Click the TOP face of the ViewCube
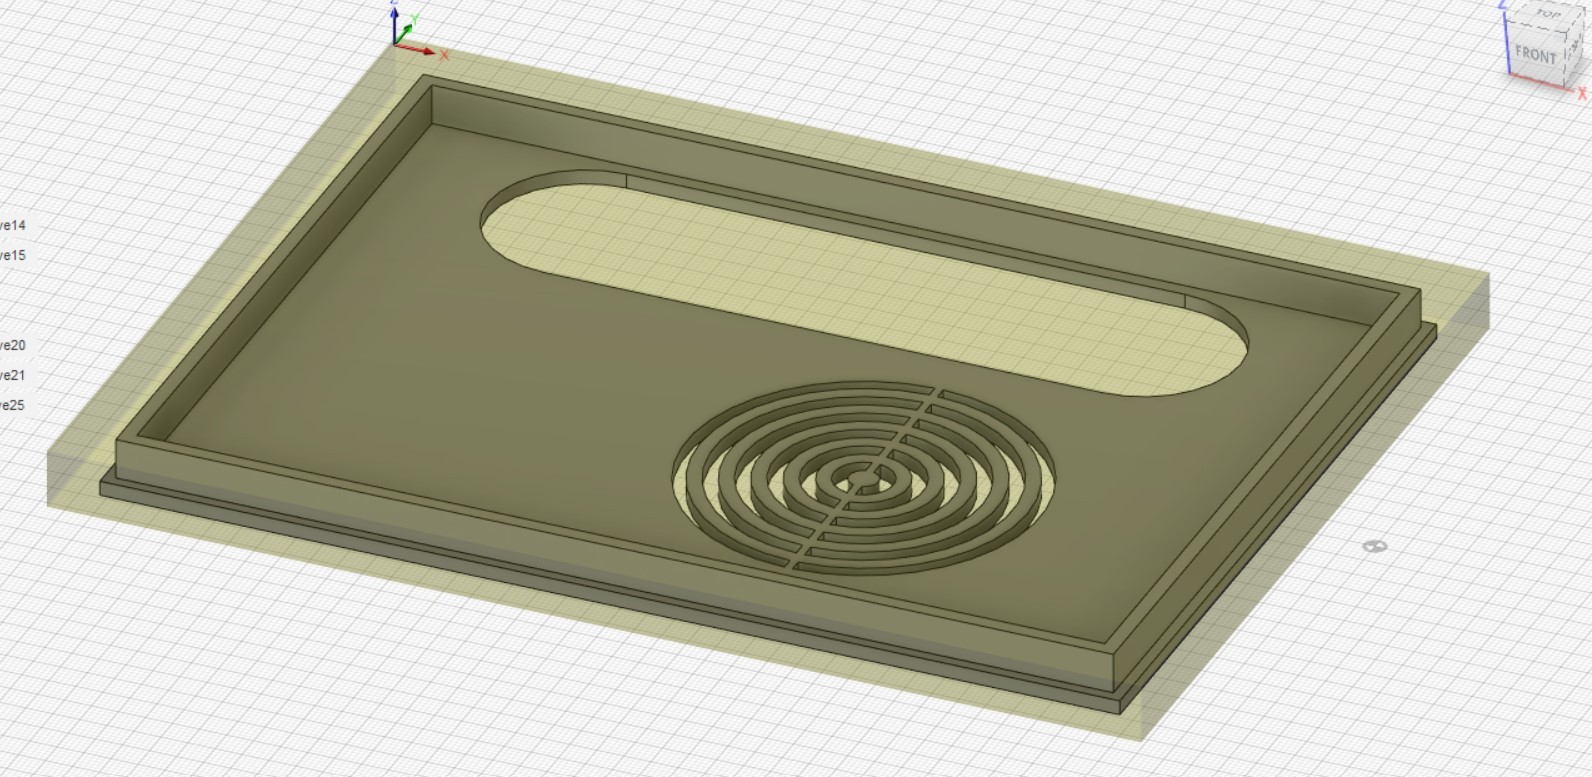The width and height of the screenshot is (1592, 777). (1546, 15)
